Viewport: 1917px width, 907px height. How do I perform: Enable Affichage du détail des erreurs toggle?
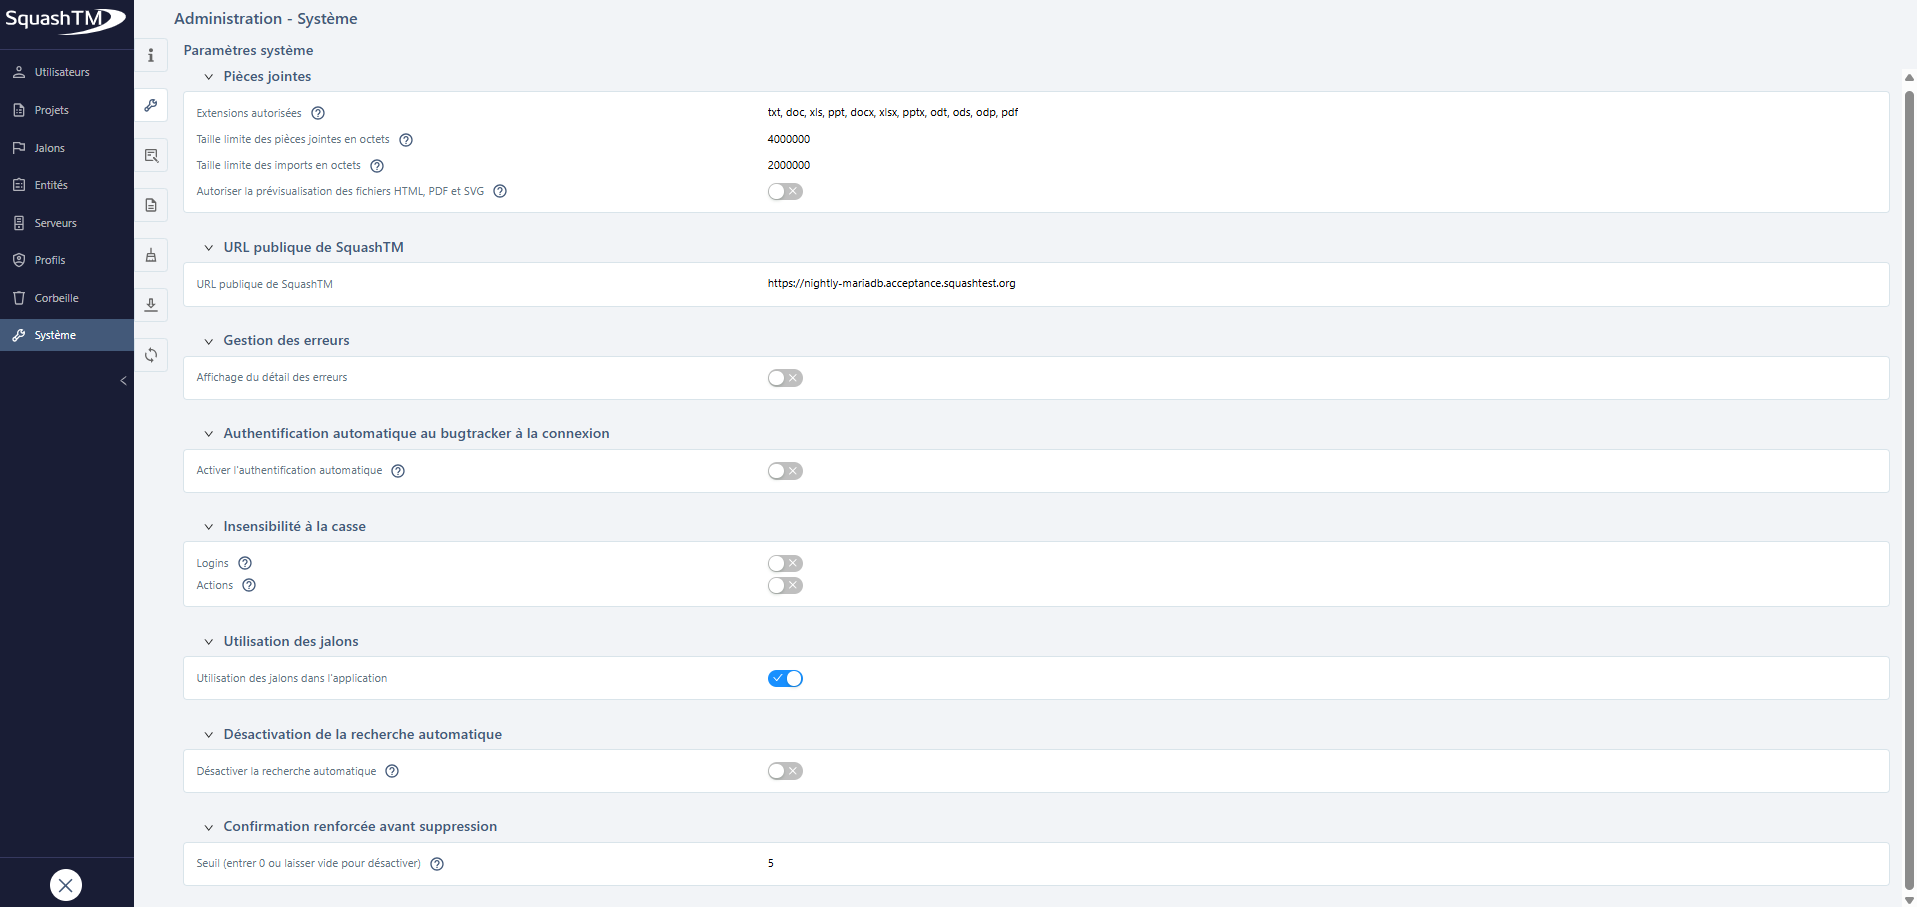click(785, 378)
